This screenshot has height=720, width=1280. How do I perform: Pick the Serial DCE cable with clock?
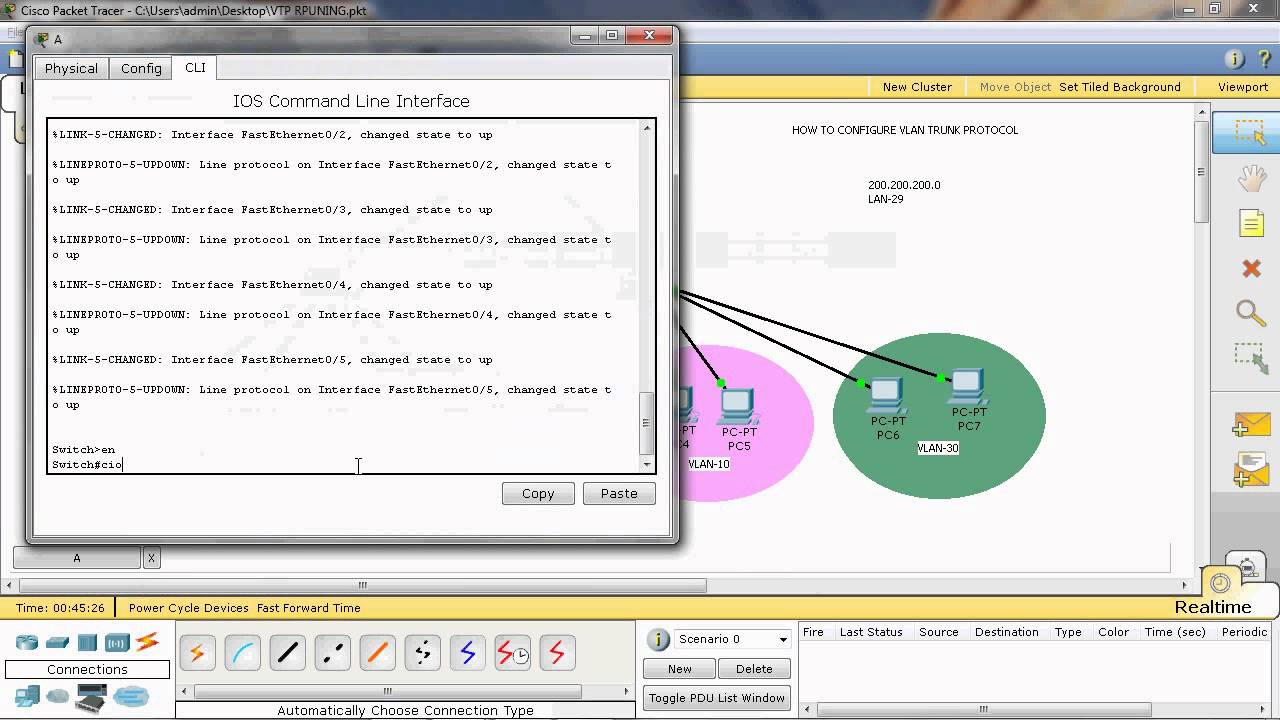pos(512,654)
